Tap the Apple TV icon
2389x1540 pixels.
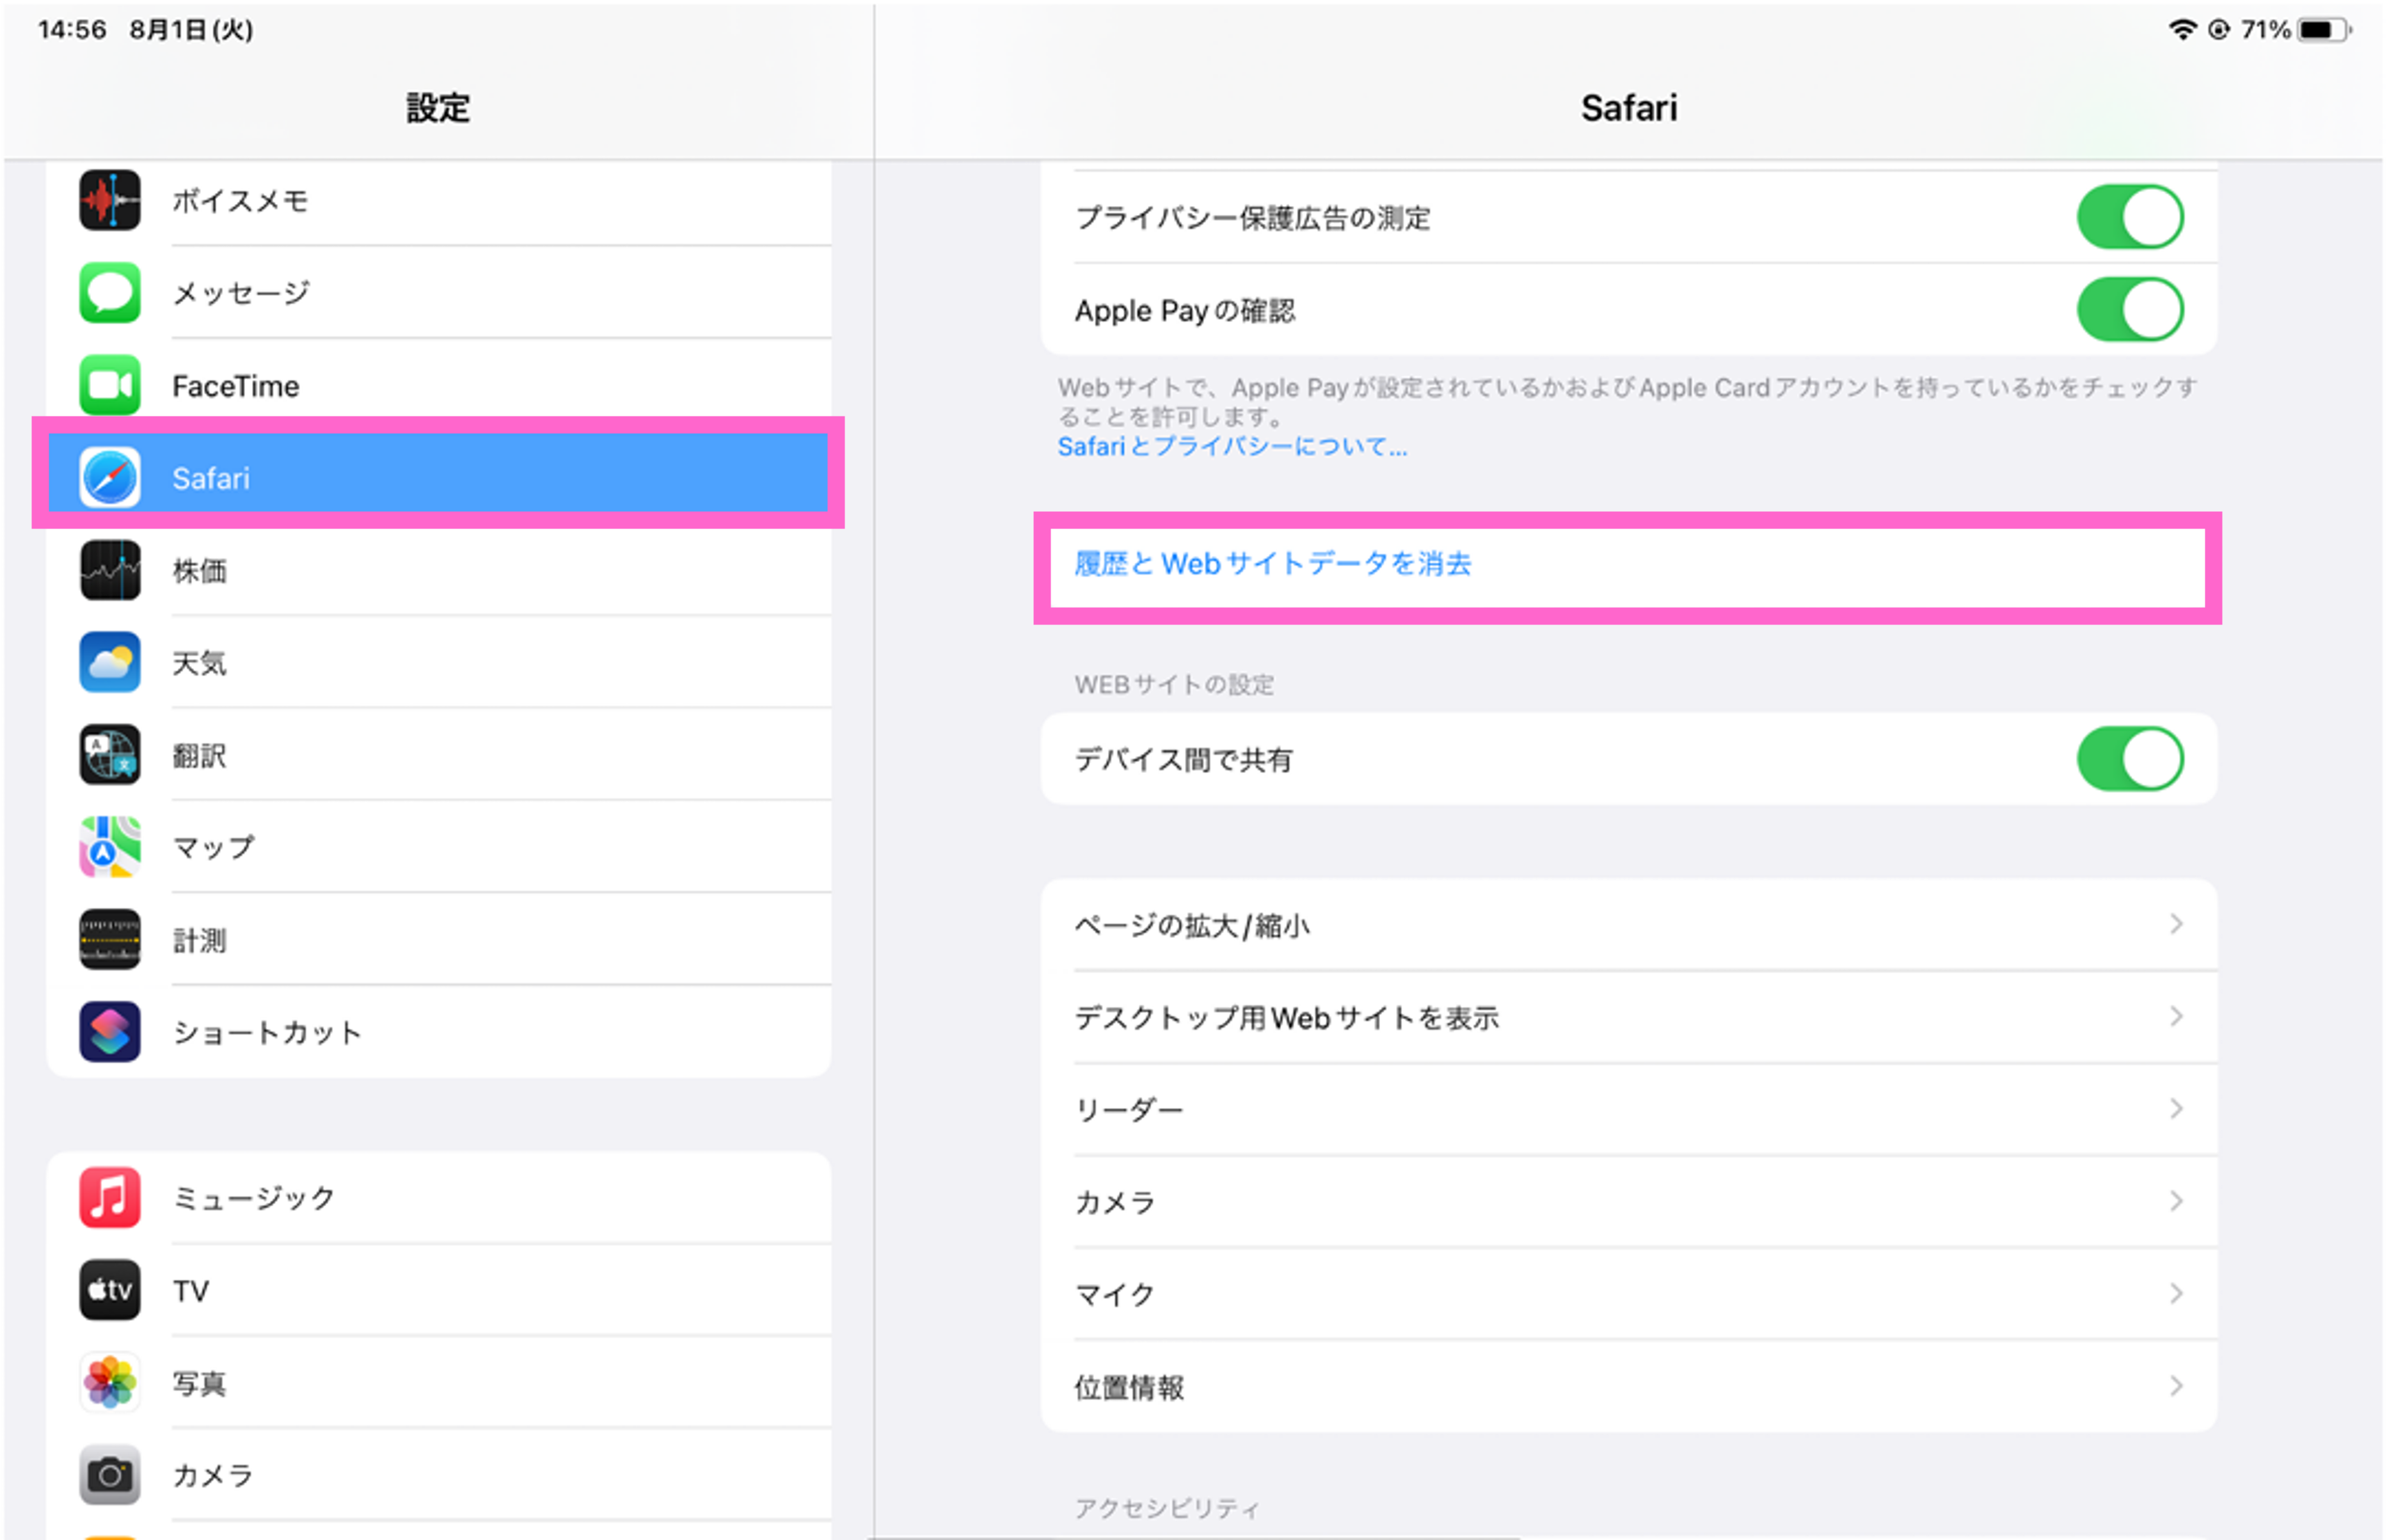[109, 1290]
